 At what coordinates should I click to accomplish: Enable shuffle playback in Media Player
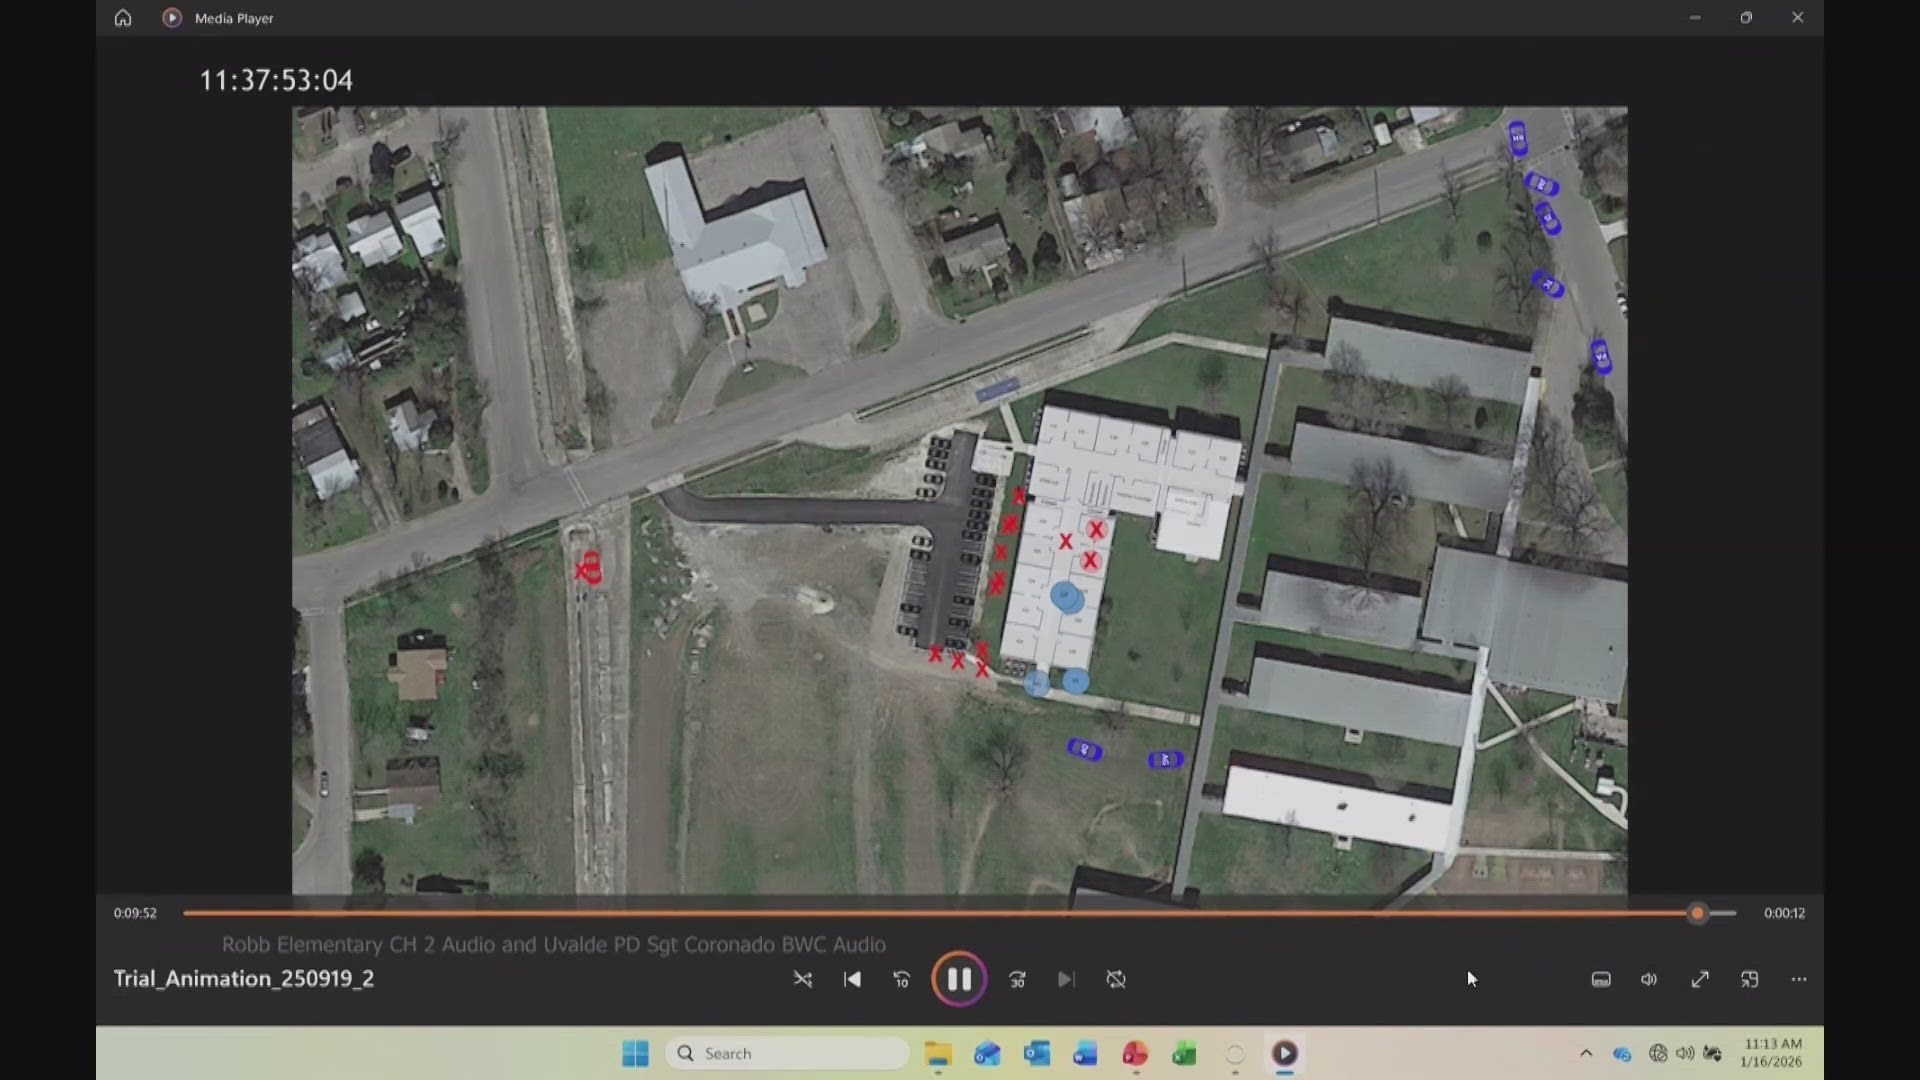point(803,979)
